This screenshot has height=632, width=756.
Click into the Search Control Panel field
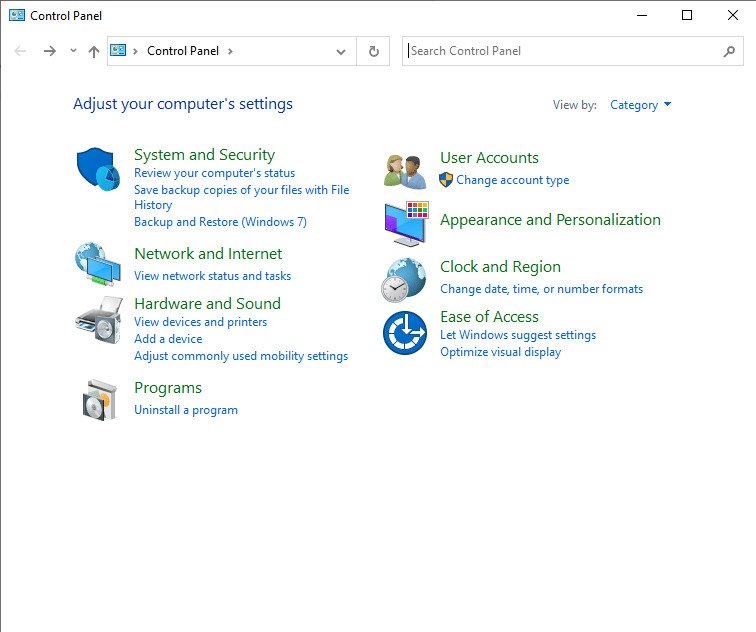coord(565,51)
